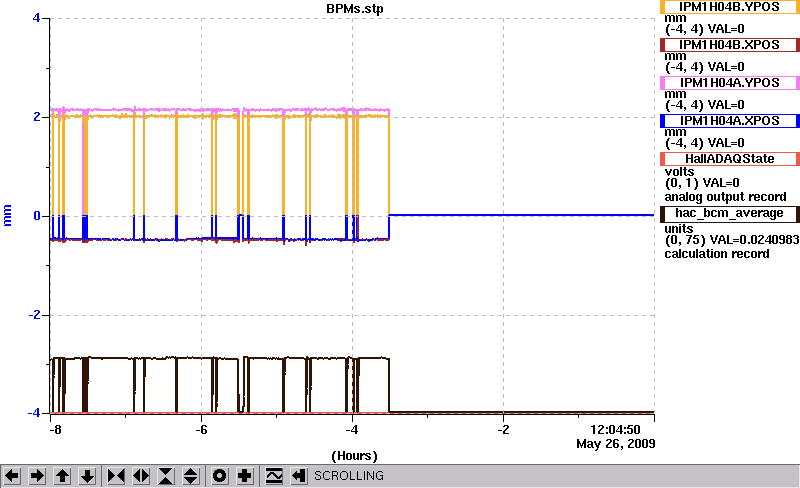Click the 12:04:50 timestamp label
The image size is (800, 488).
coord(615,430)
